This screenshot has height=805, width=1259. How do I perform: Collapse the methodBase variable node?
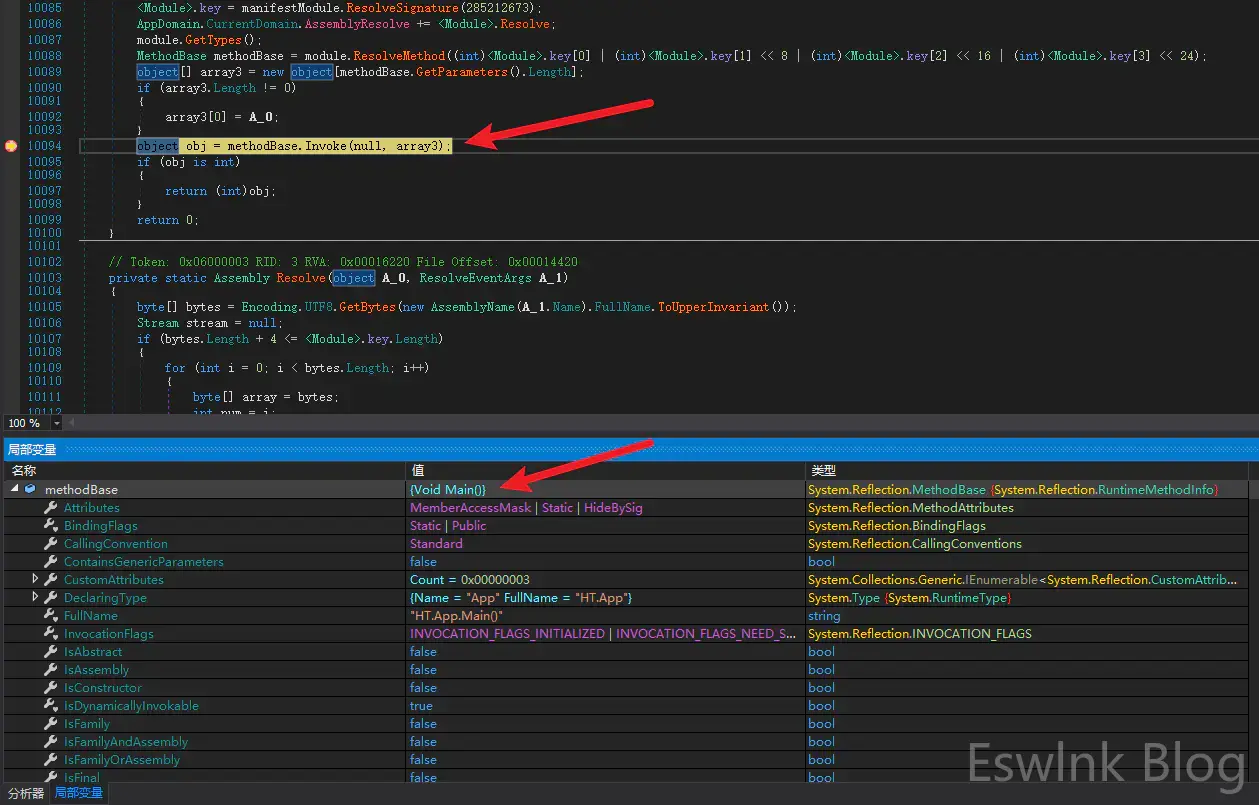pos(14,490)
